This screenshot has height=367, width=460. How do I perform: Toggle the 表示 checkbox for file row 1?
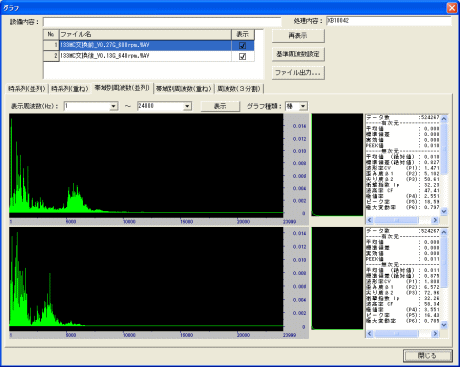click(242, 46)
